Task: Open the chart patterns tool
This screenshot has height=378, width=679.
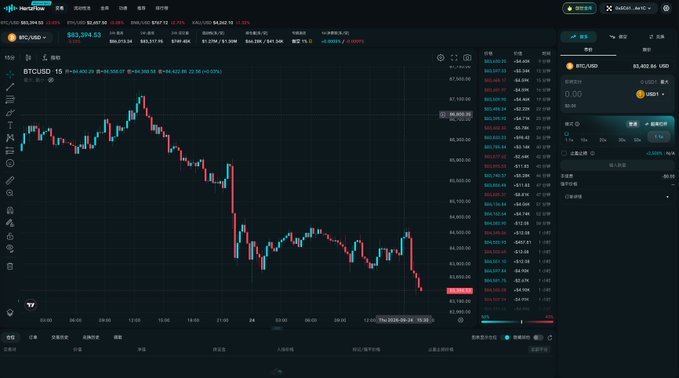Action: [x=10, y=138]
